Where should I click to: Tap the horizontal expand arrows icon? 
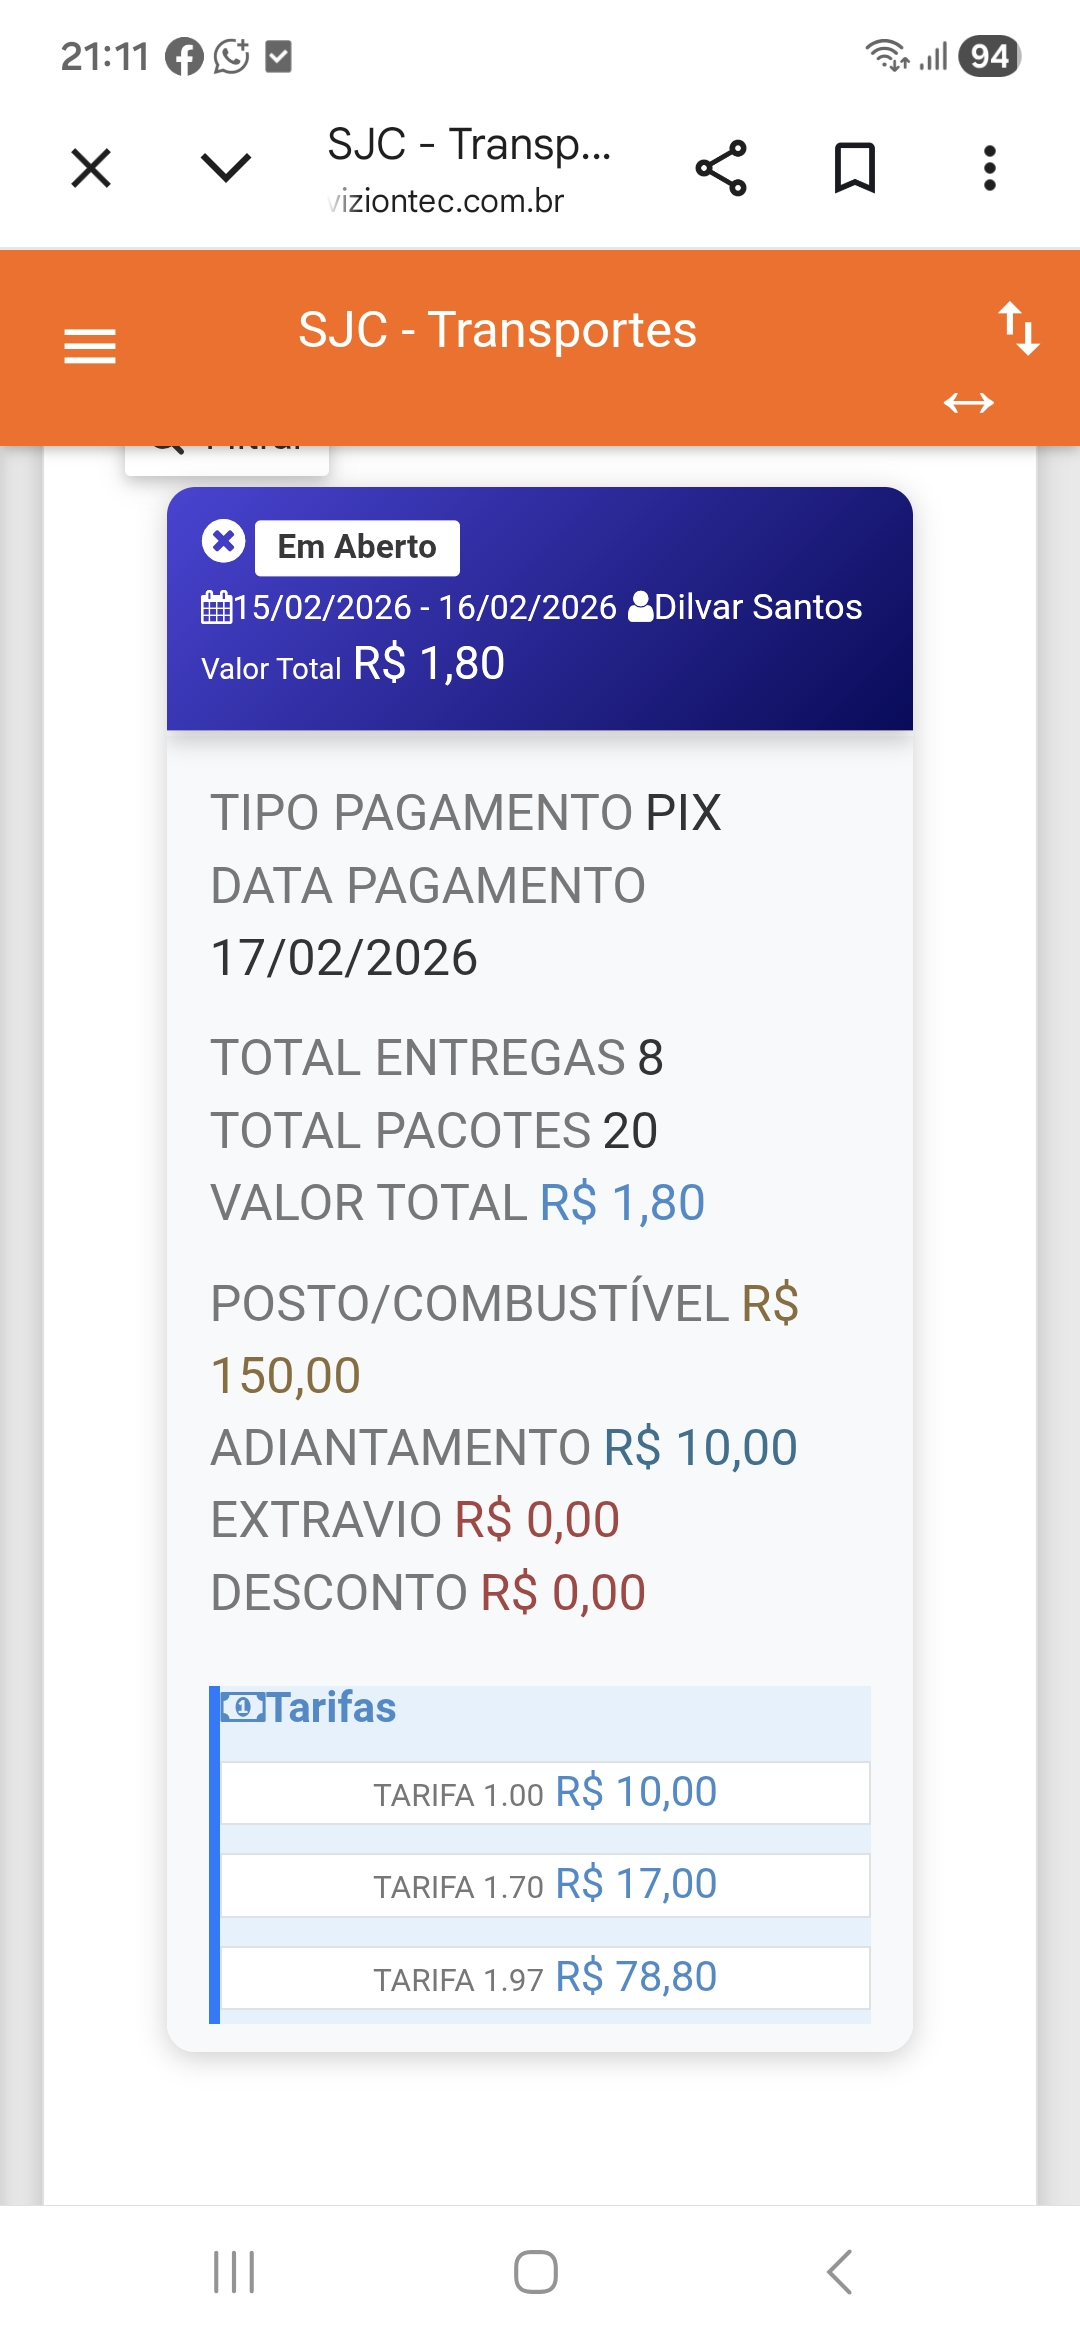click(968, 403)
